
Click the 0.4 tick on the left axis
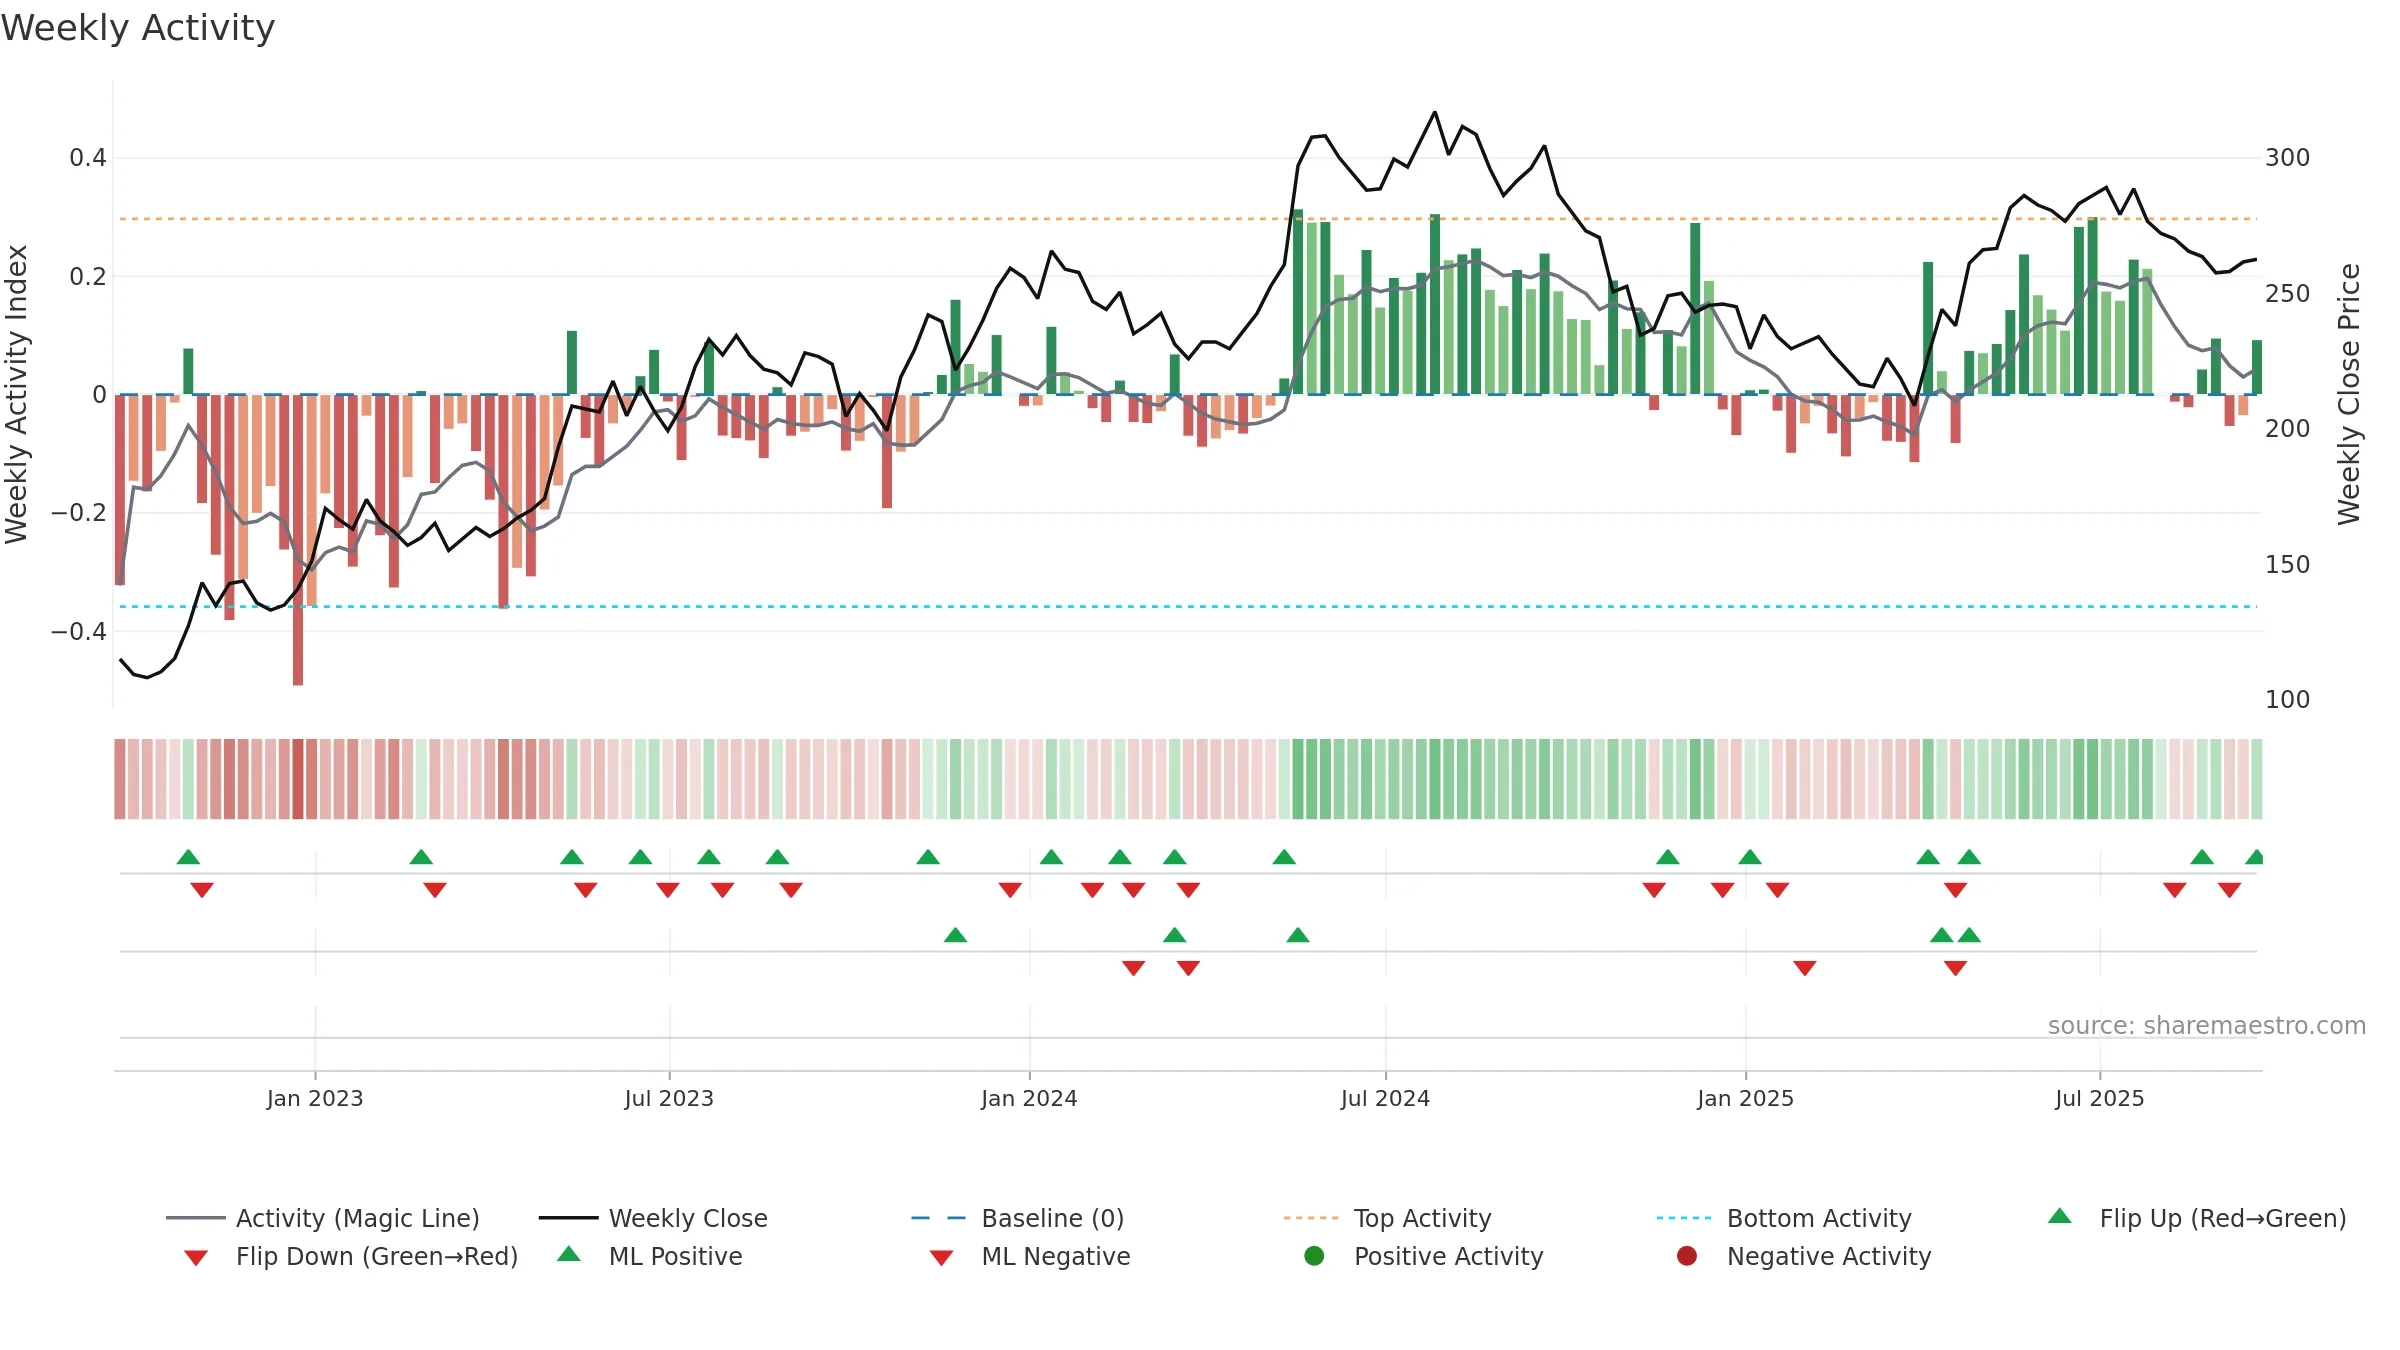point(88,158)
